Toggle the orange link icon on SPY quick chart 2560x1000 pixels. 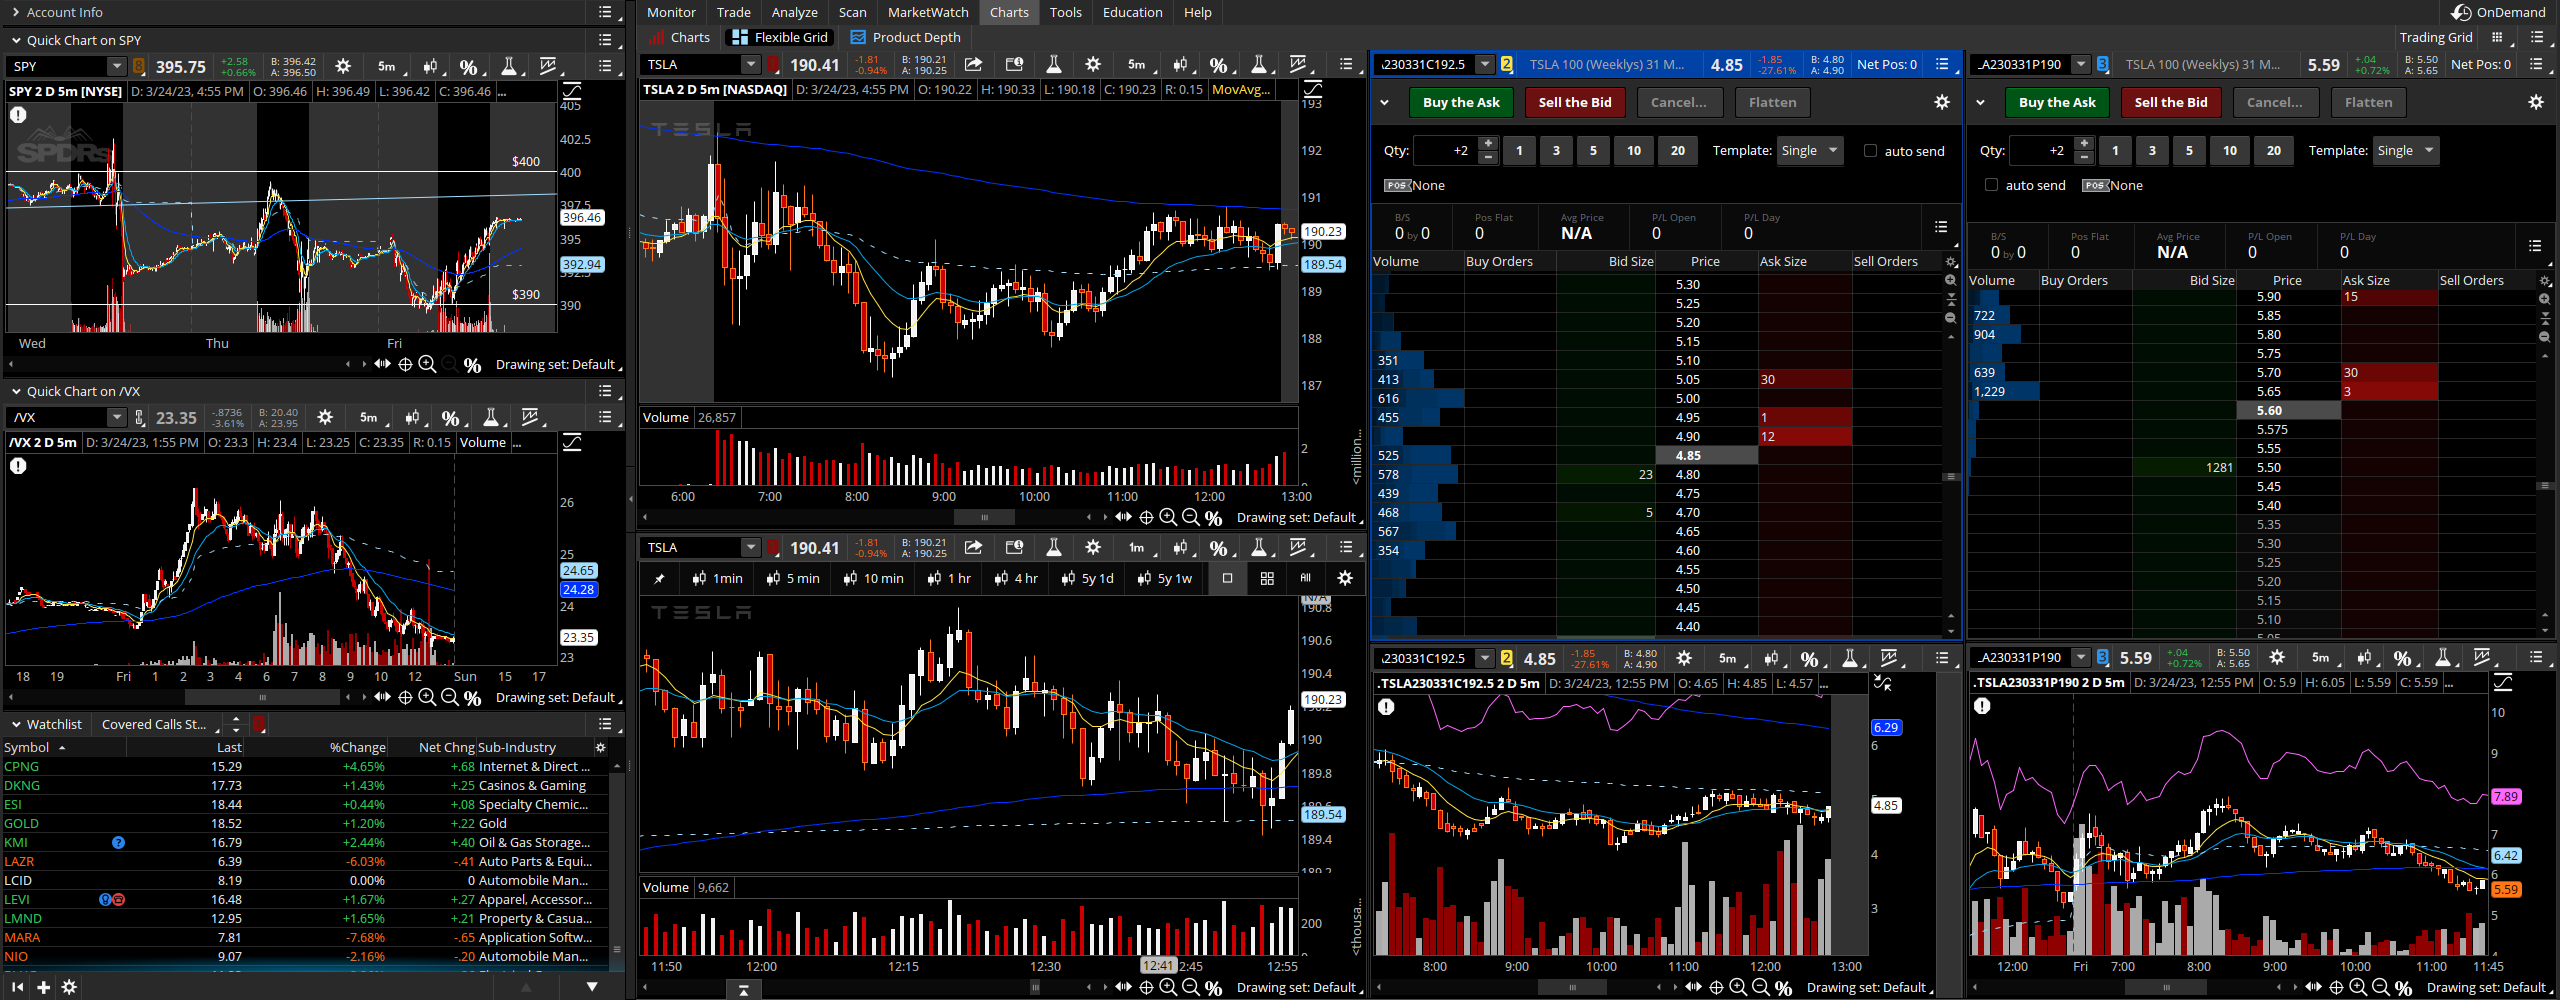[139, 67]
